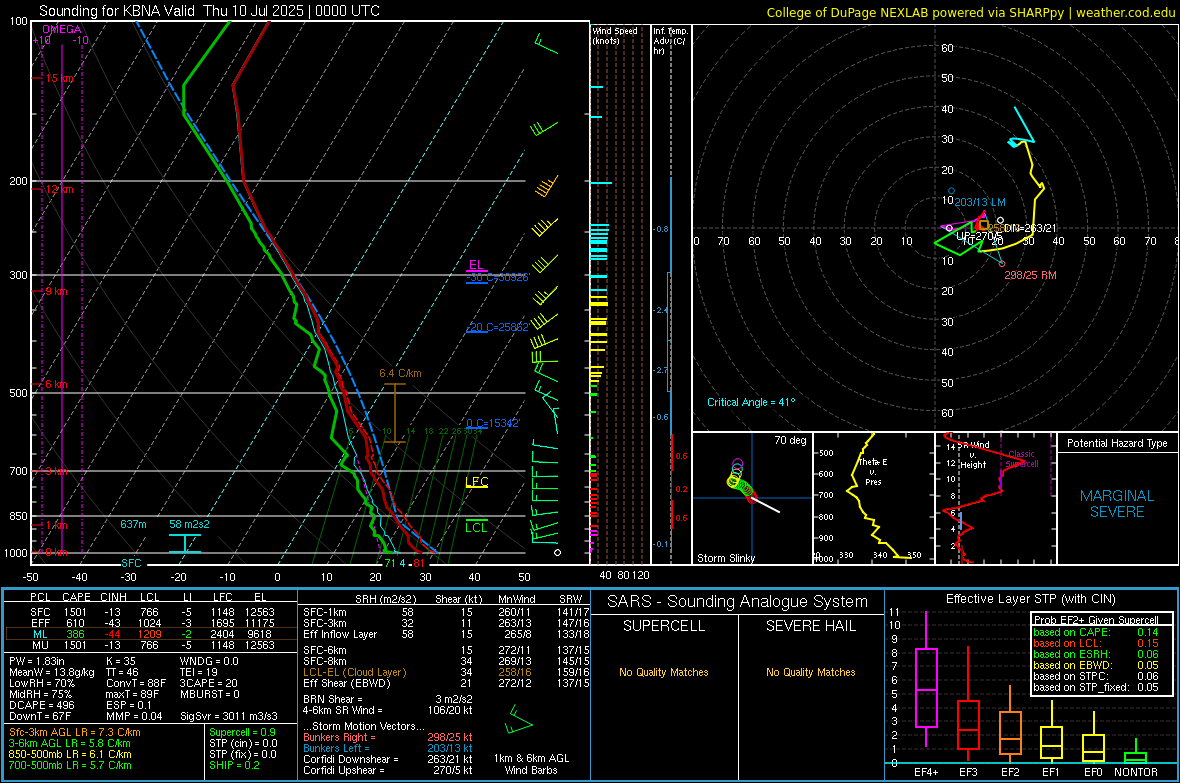The height and width of the screenshot is (783, 1180).
Task: Select the 'LCL-EL (Cloud Layer)' row
Action: pos(446,672)
